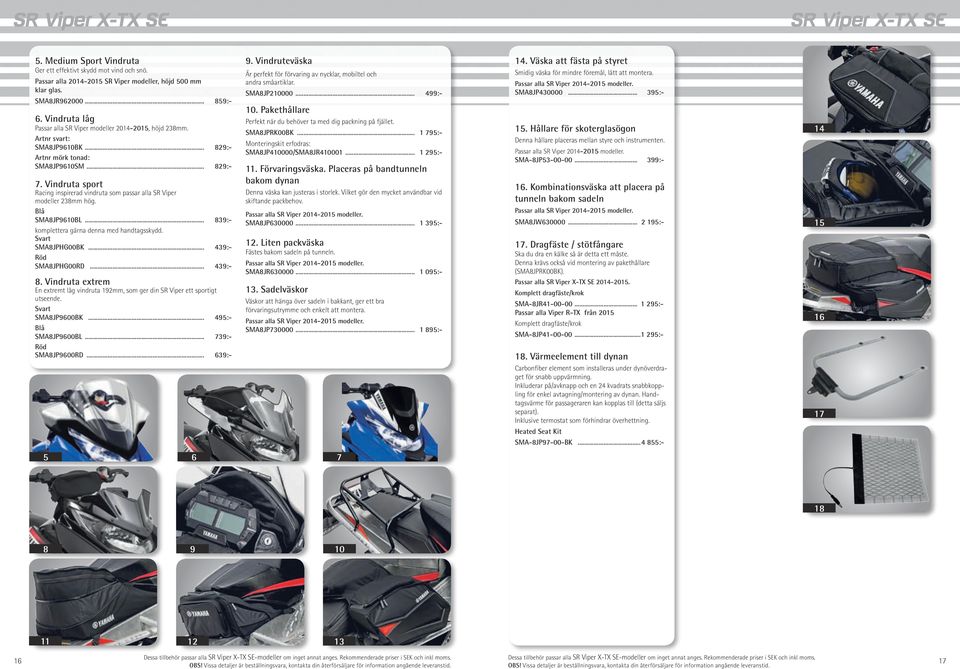Click part number SMA8JR962000

coord(59,101)
